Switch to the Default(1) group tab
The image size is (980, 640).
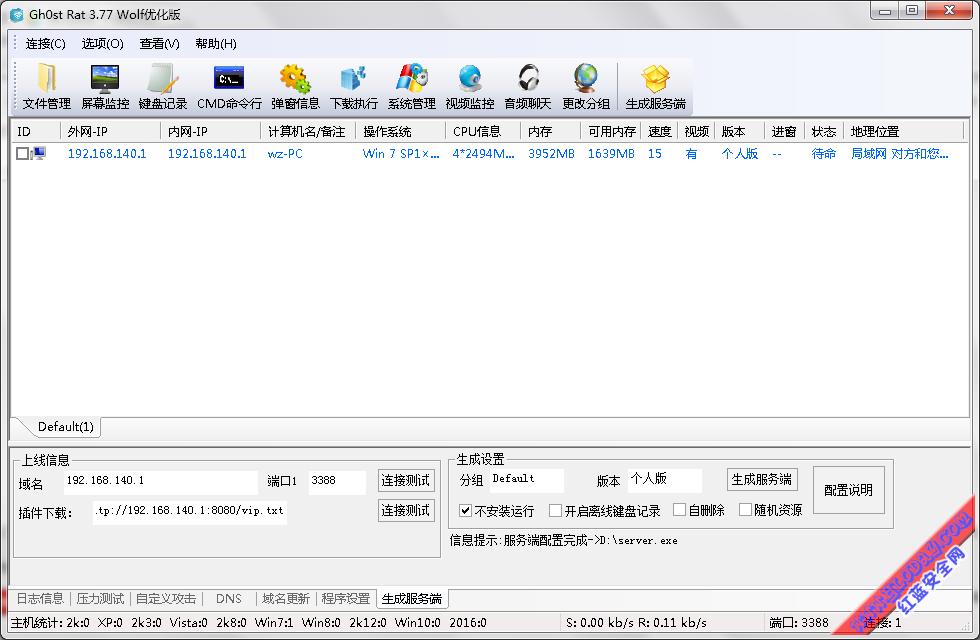66,427
